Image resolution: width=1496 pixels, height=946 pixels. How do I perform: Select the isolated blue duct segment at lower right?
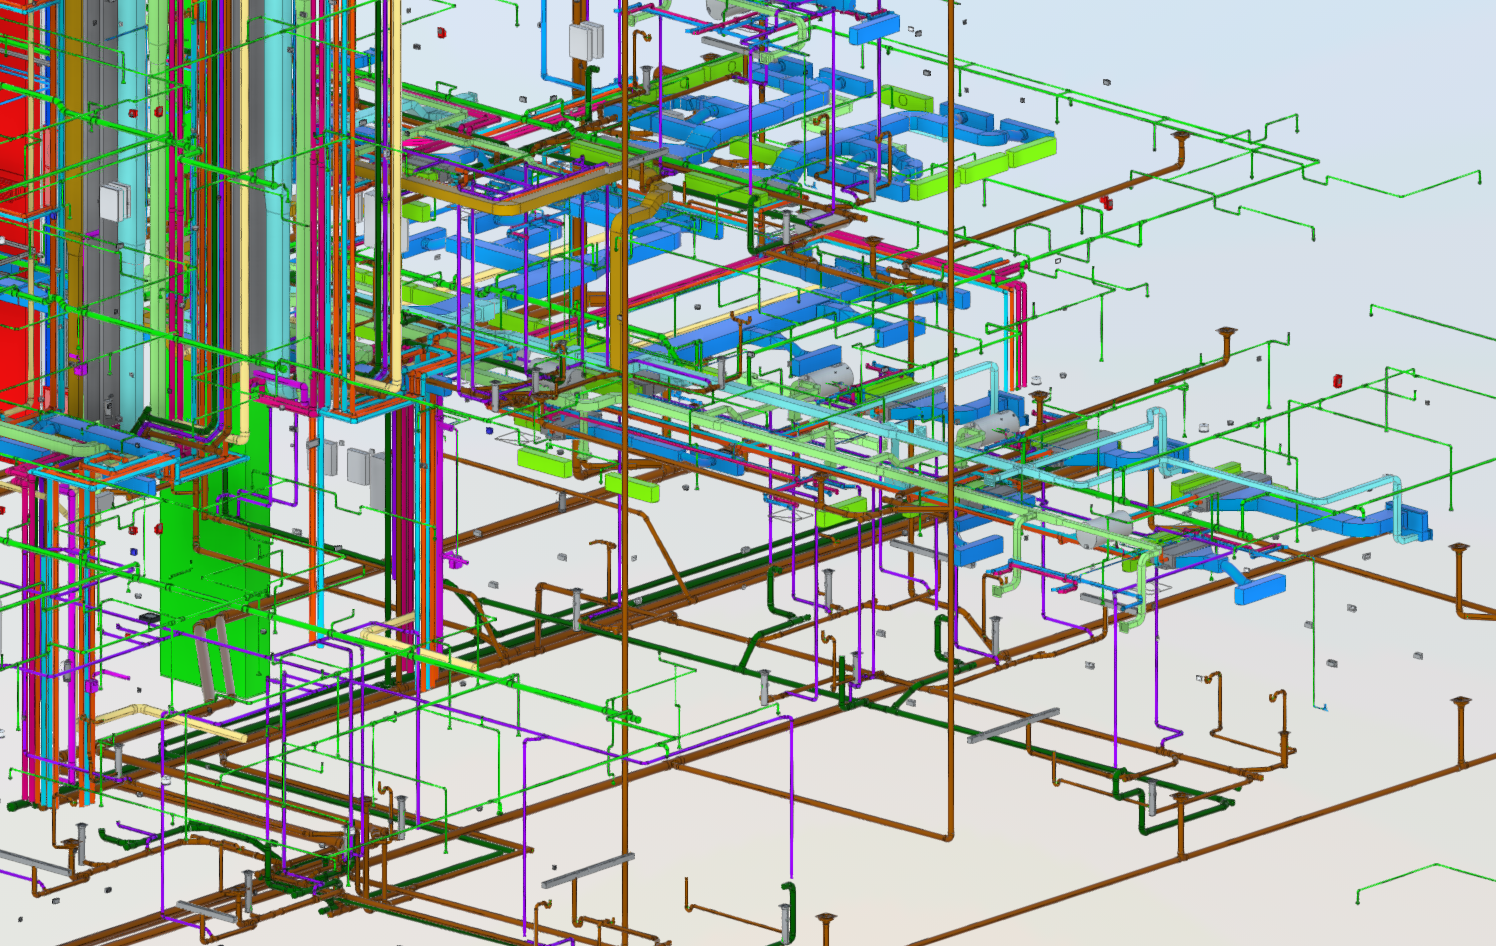pyautogui.click(x=1259, y=590)
